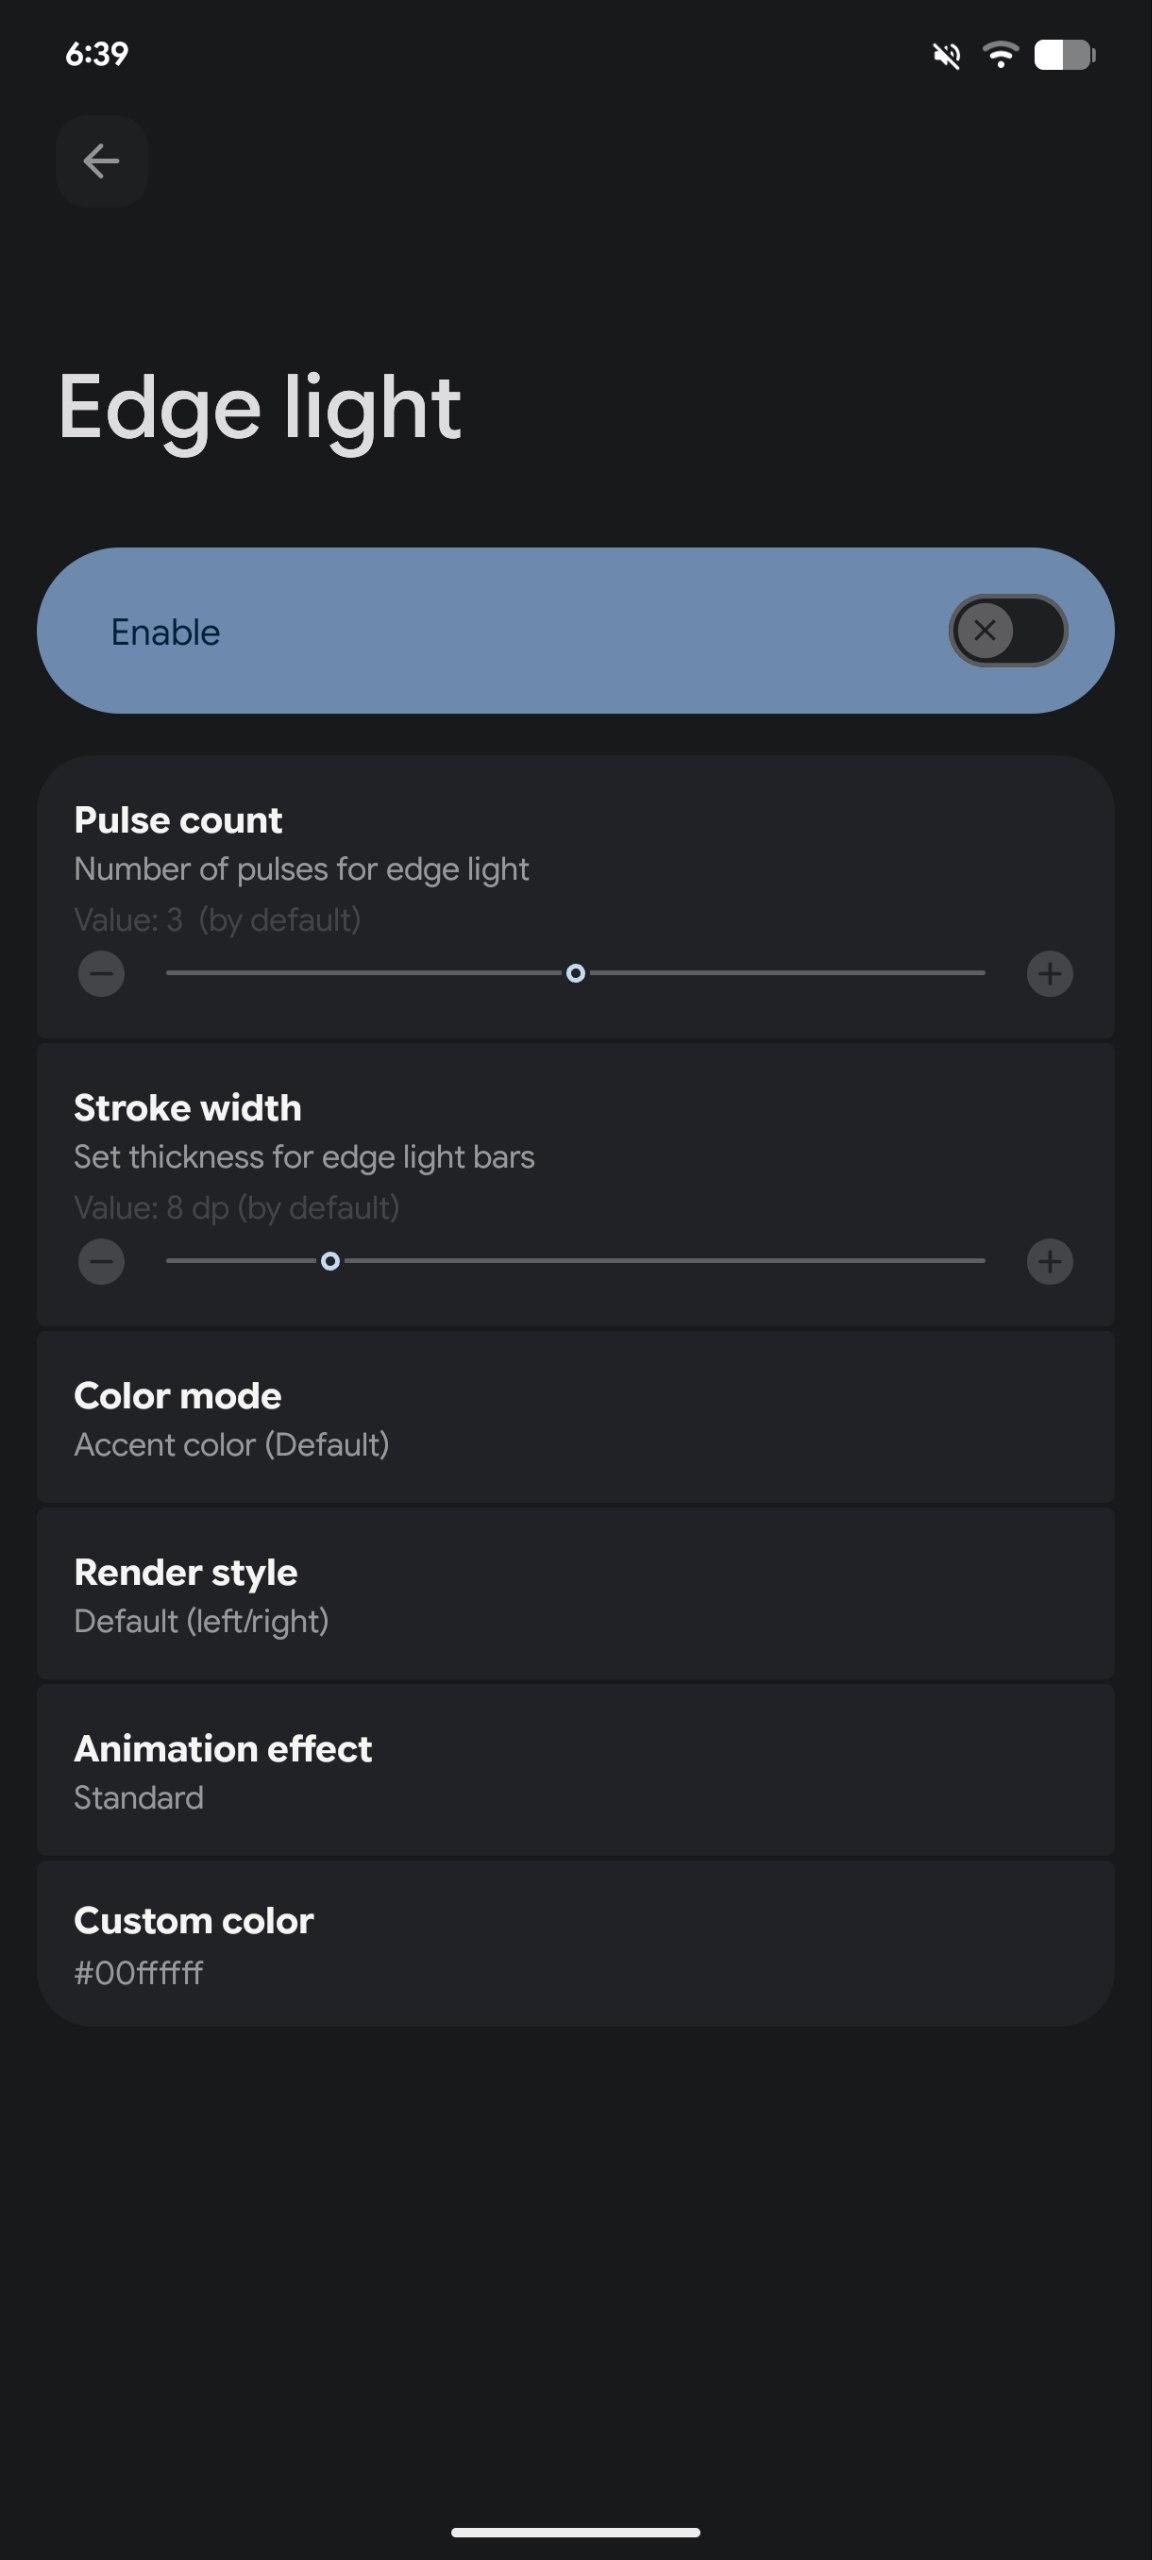Tap the bottom navigation gesture bar
This screenshot has height=2560, width=1152.
pyautogui.click(x=575, y=2532)
